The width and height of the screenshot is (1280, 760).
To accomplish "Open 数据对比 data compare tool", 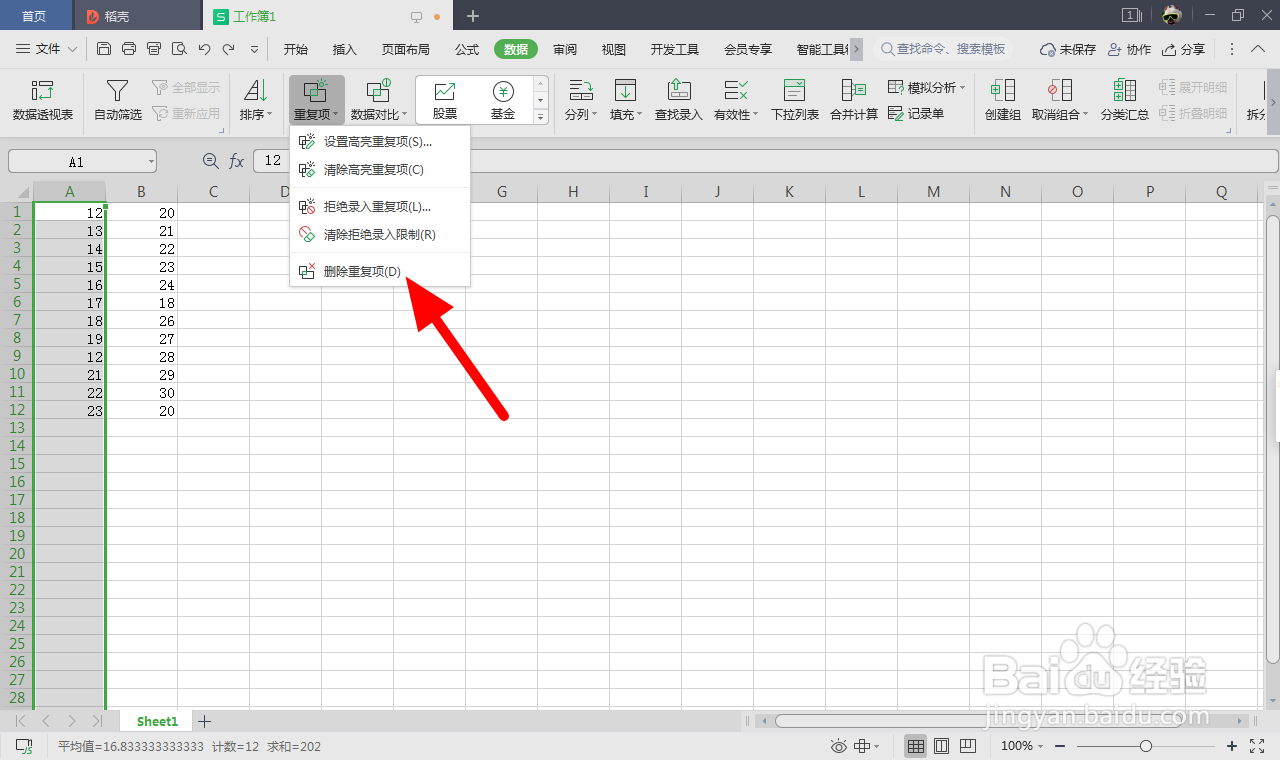I will click(x=379, y=100).
